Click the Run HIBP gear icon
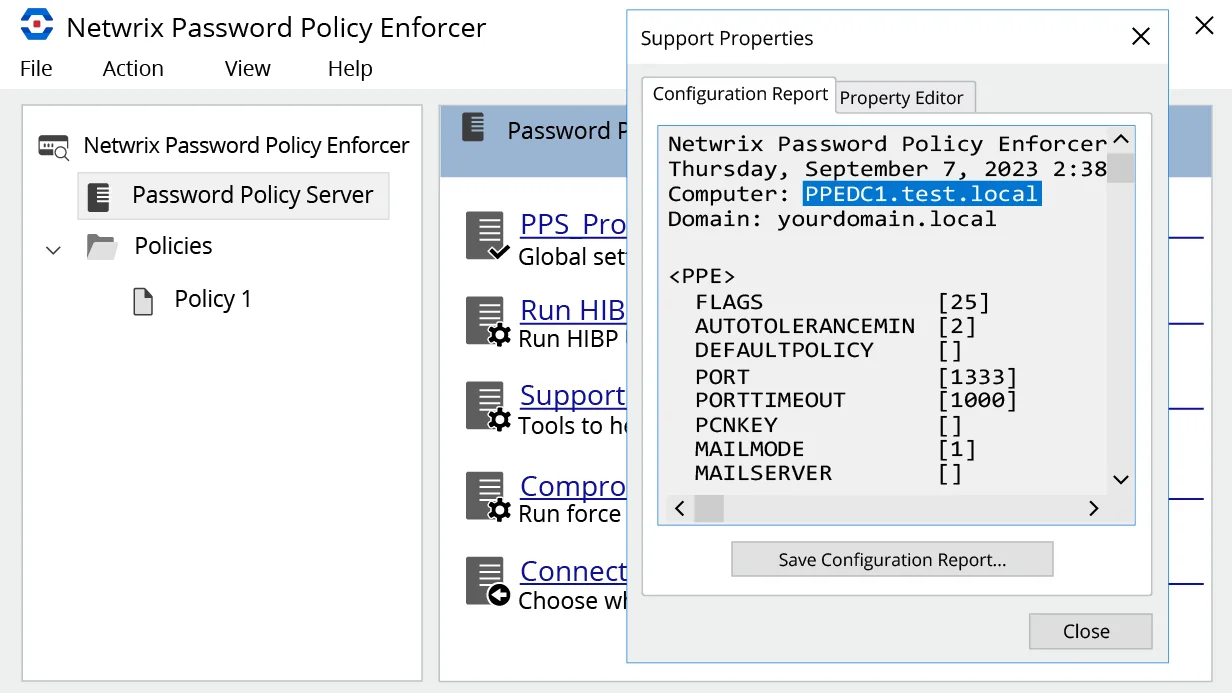1232x693 pixels. click(488, 321)
